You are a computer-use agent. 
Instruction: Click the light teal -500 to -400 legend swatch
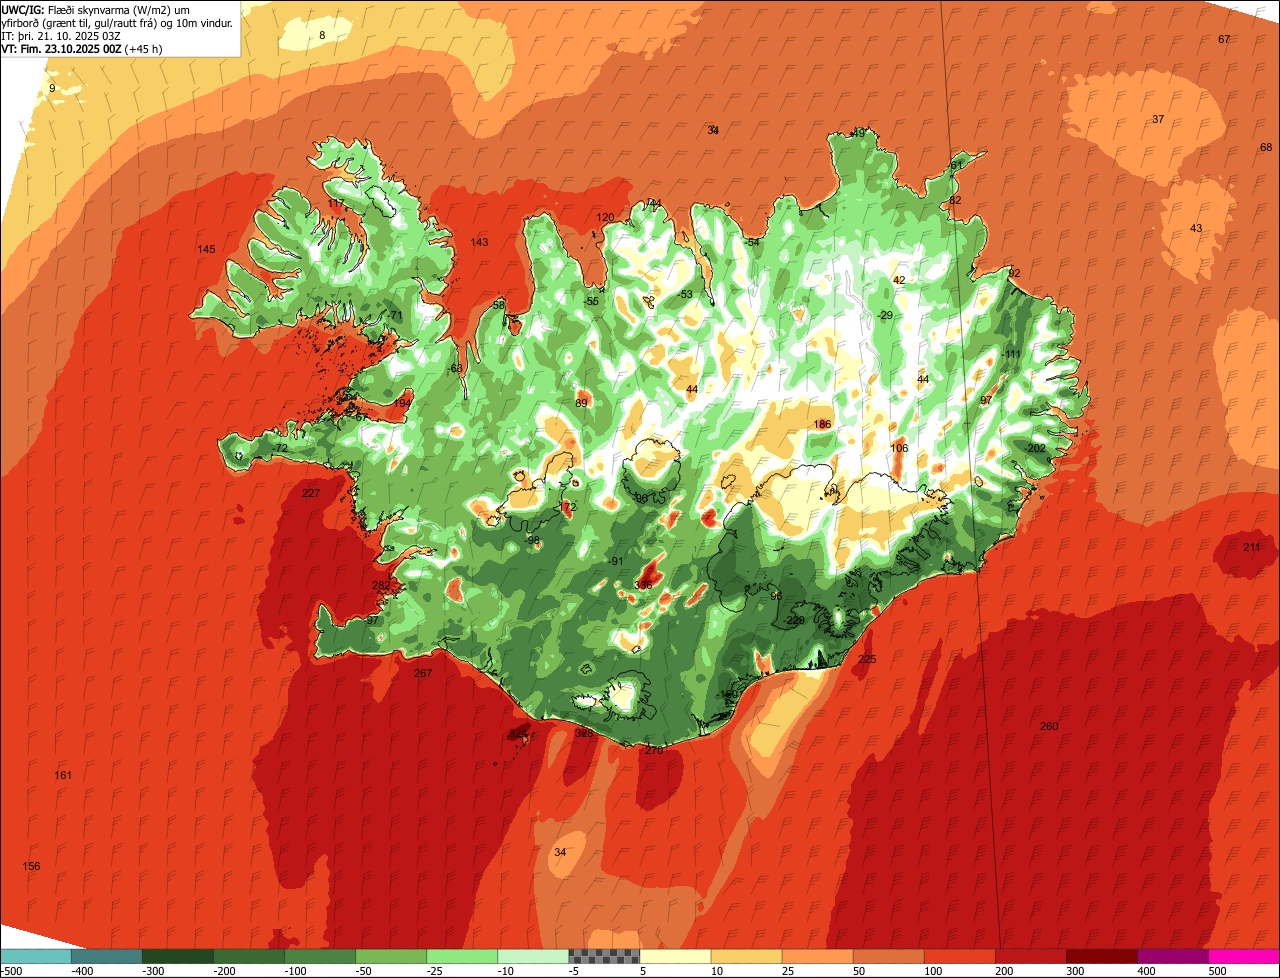coord(35,956)
